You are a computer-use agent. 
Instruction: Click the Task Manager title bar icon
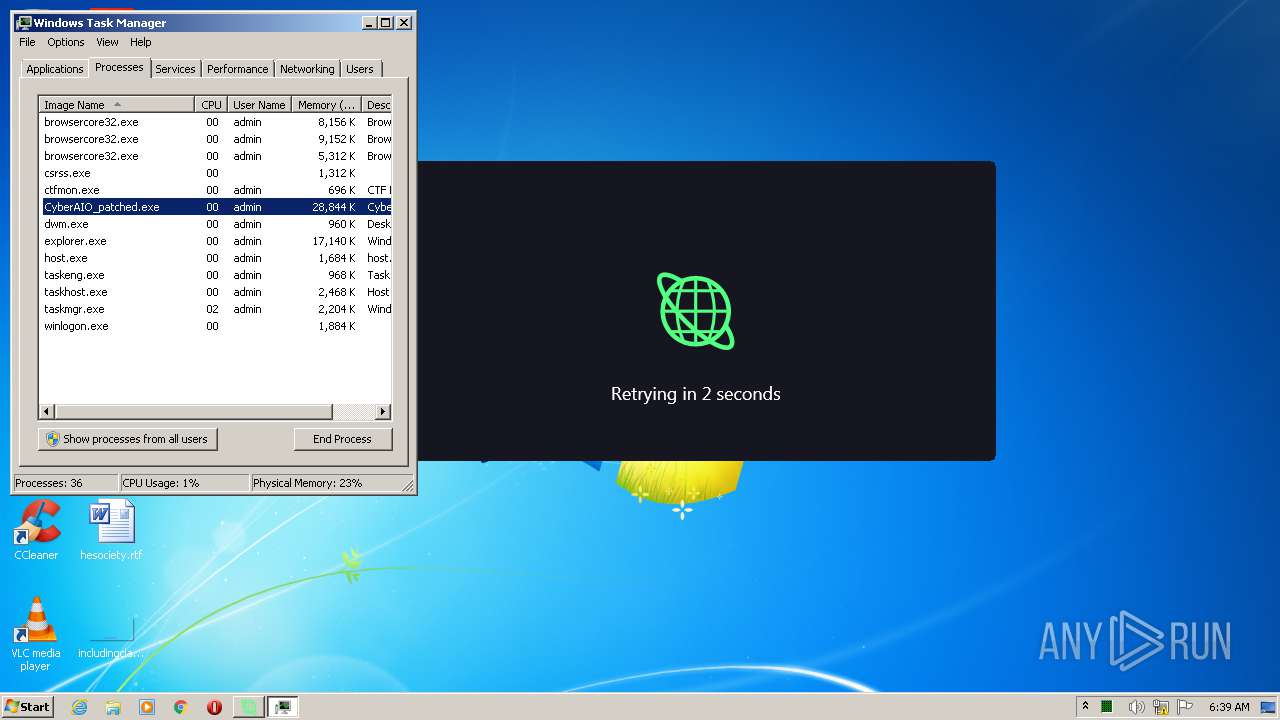(24, 22)
